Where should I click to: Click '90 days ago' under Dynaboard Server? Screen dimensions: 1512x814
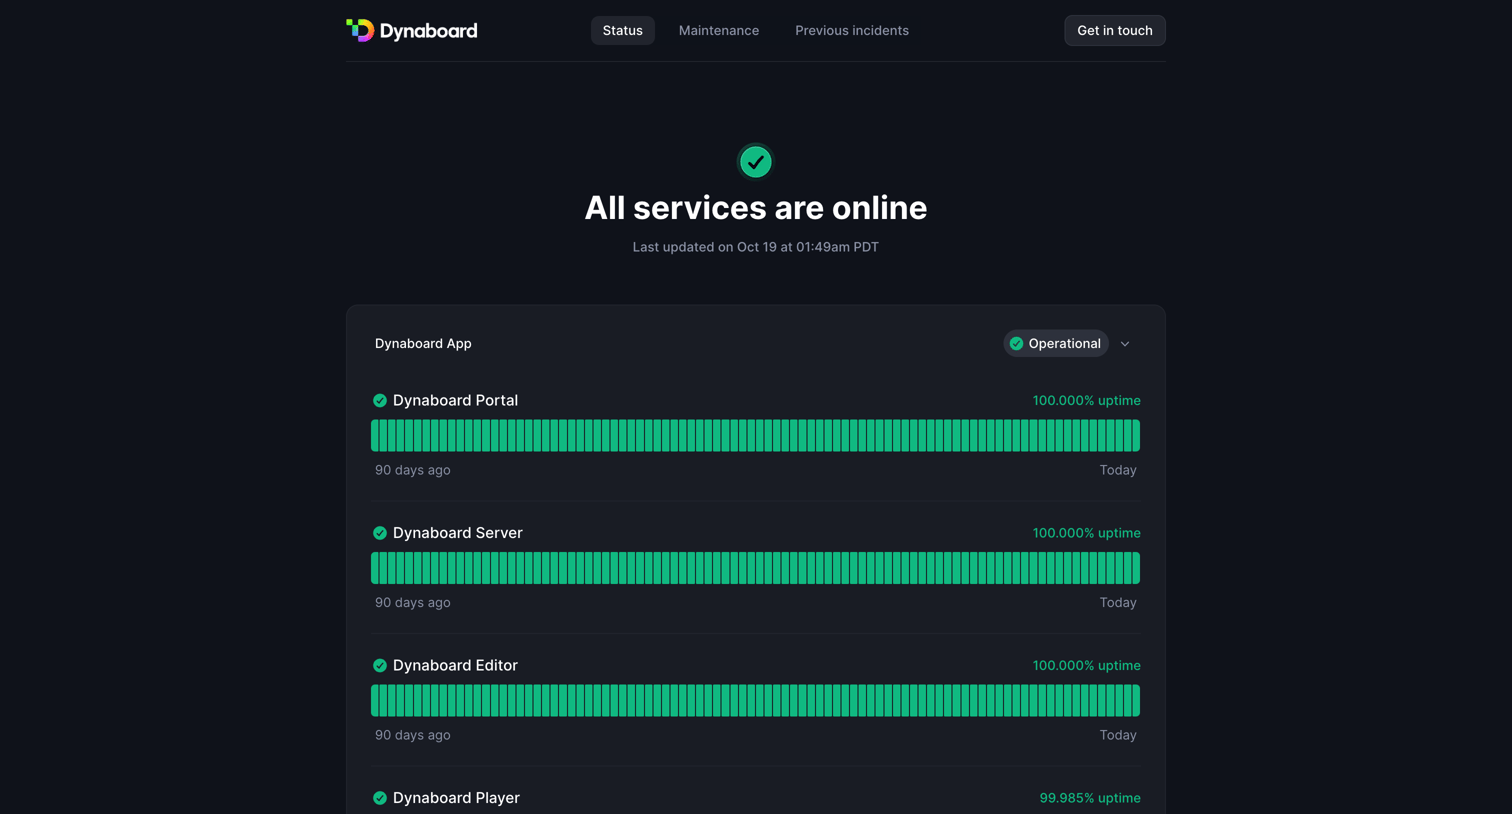coord(413,603)
